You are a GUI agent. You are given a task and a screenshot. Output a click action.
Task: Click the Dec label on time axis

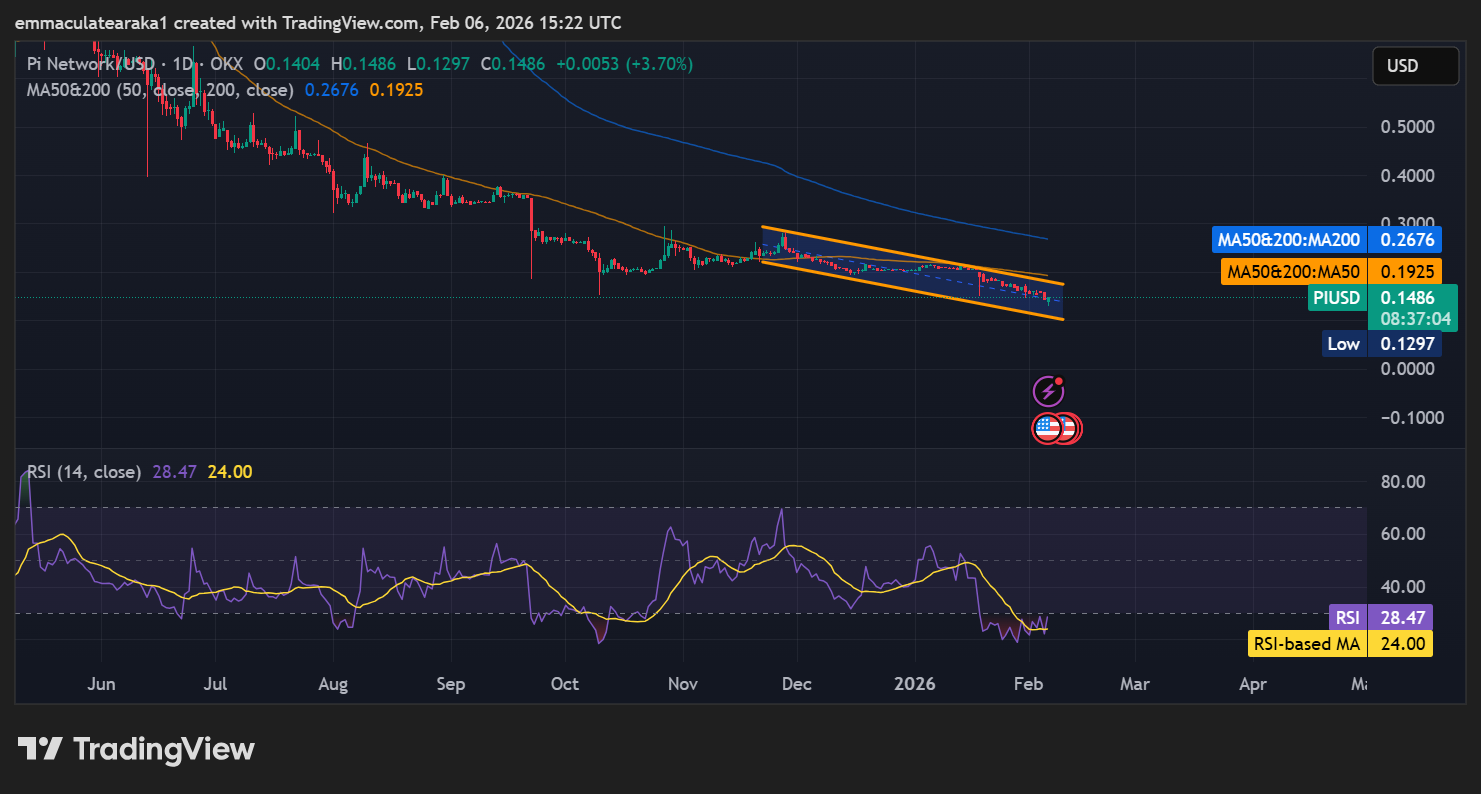click(797, 684)
